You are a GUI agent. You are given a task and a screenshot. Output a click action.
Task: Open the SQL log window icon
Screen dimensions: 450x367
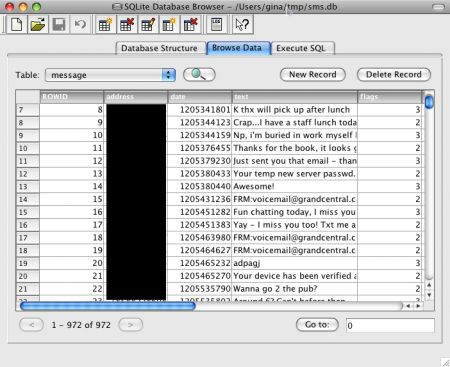pyautogui.click(x=216, y=25)
